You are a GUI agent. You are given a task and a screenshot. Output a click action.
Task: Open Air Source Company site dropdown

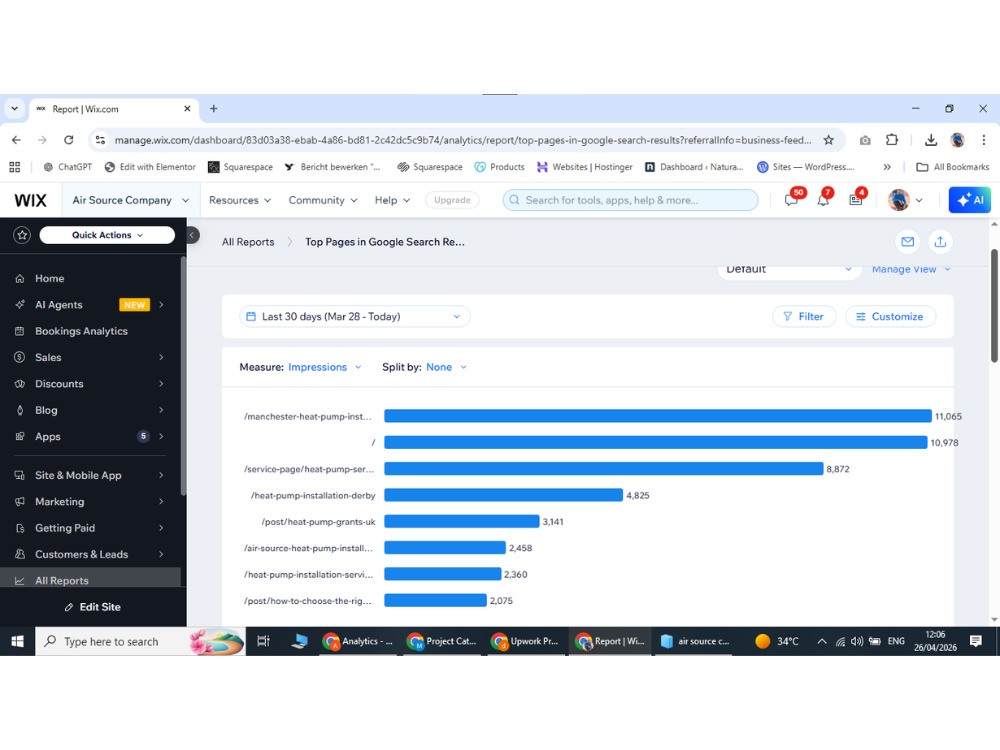pyautogui.click(x=131, y=200)
